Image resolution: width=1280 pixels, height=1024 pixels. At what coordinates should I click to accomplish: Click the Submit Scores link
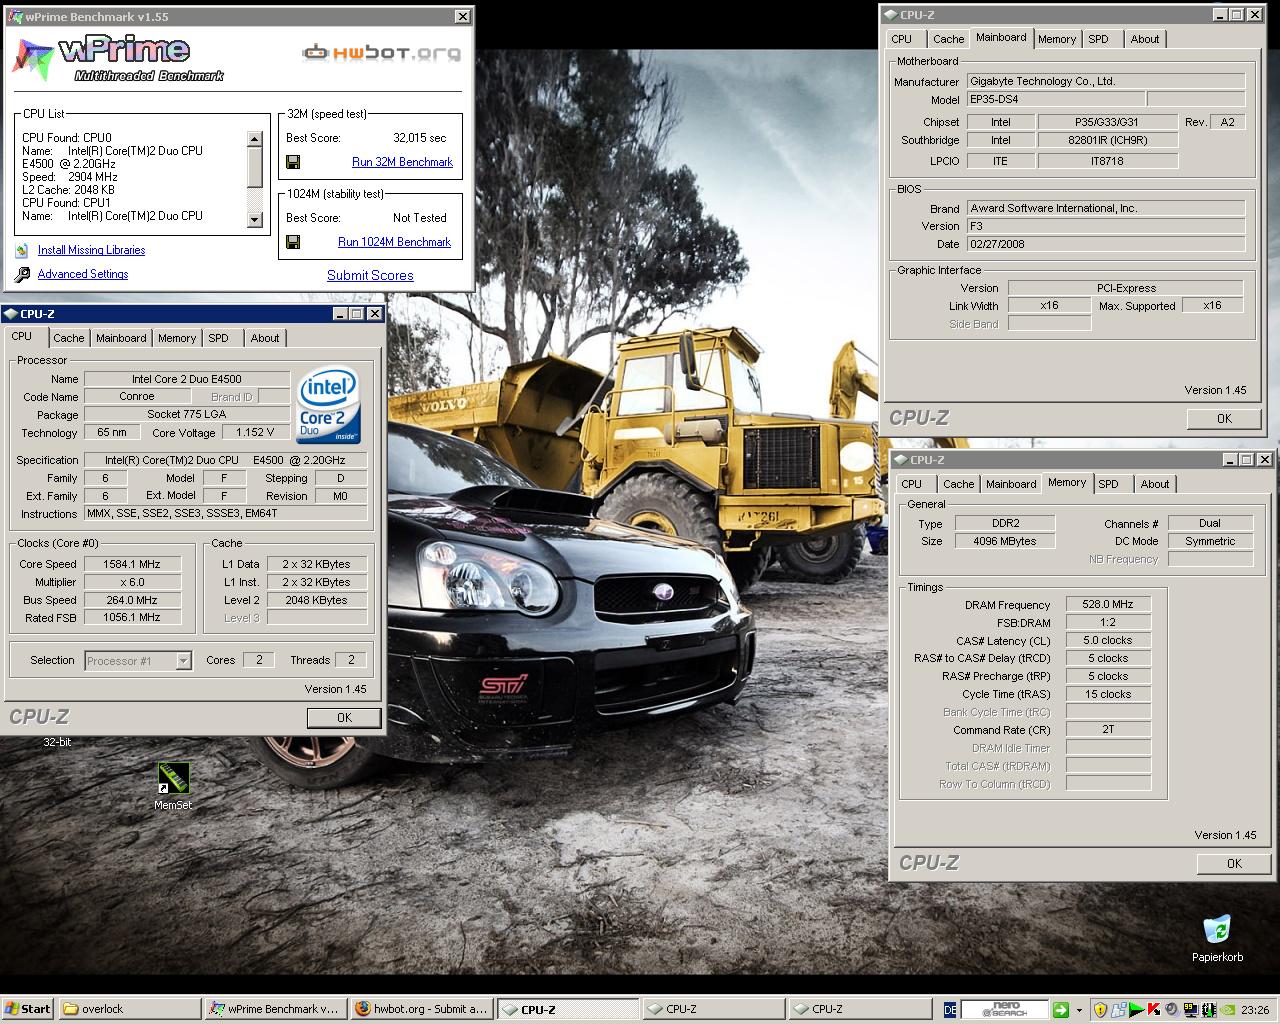pyautogui.click(x=370, y=275)
